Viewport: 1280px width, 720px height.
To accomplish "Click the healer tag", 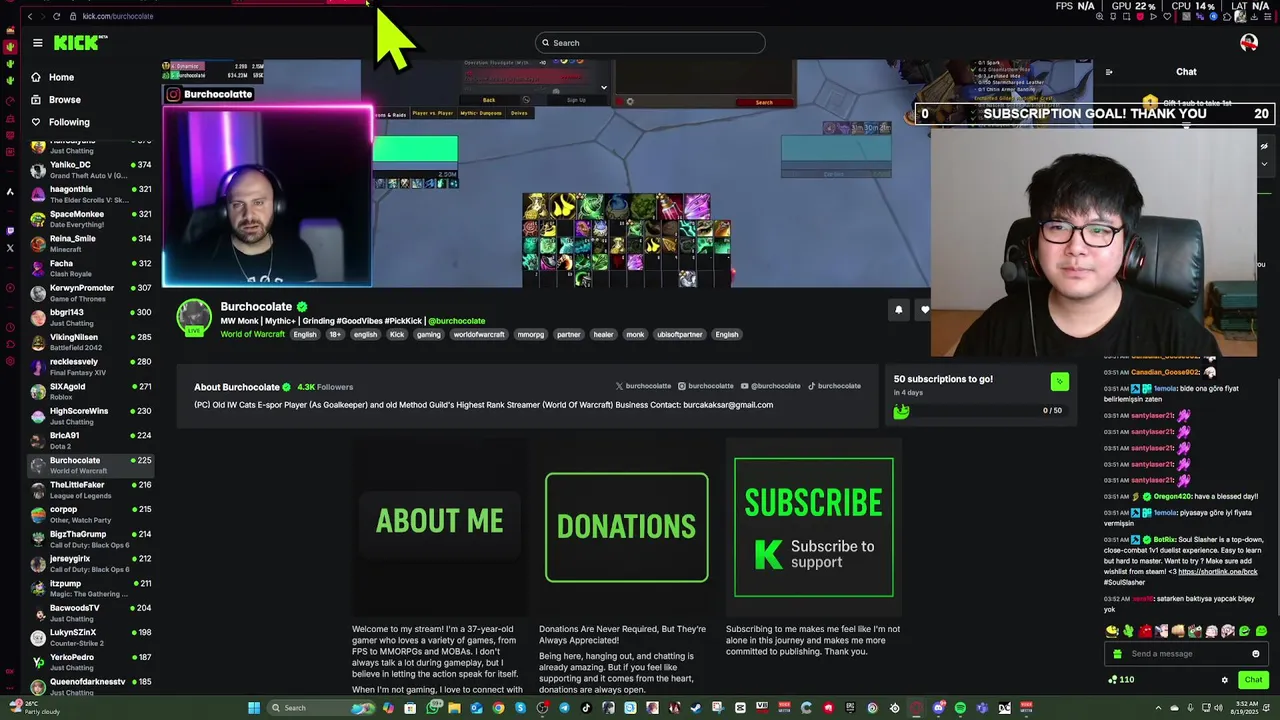I will [x=603, y=334].
